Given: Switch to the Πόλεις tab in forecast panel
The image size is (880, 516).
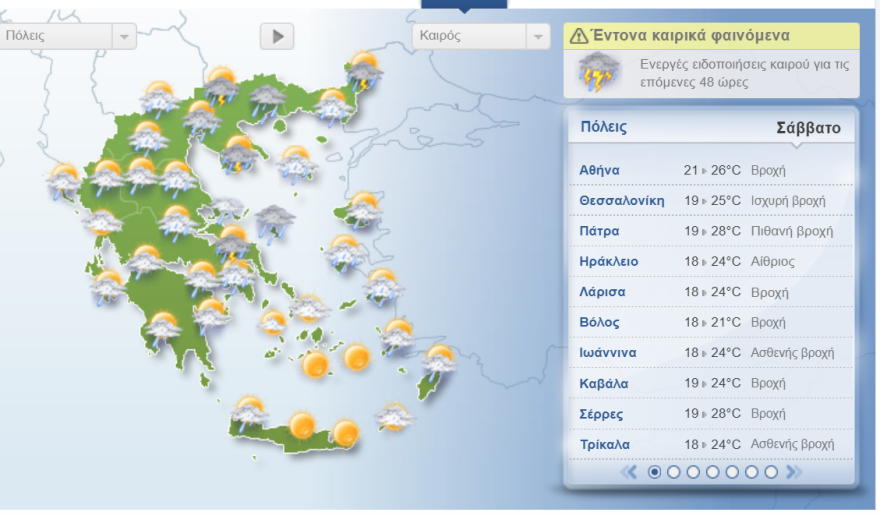Looking at the screenshot, I should click(603, 128).
